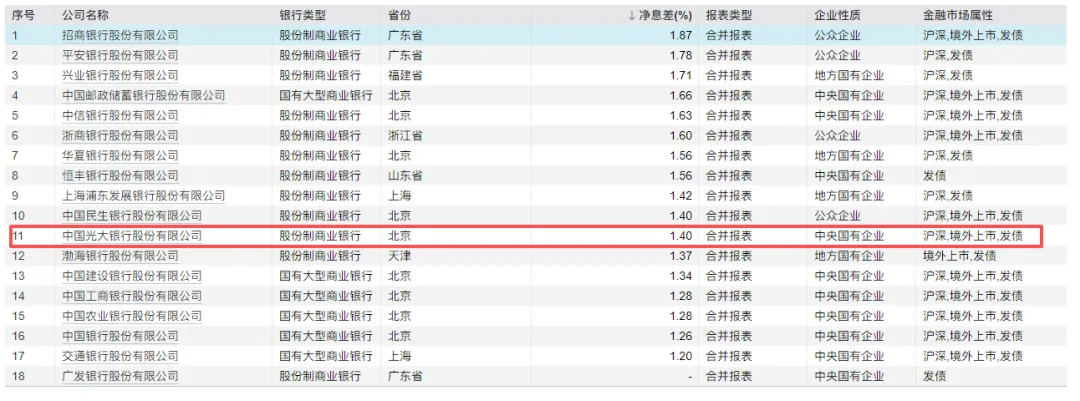
Task: Click 天津 in the 渤海银行 row
Action: [399, 256]
